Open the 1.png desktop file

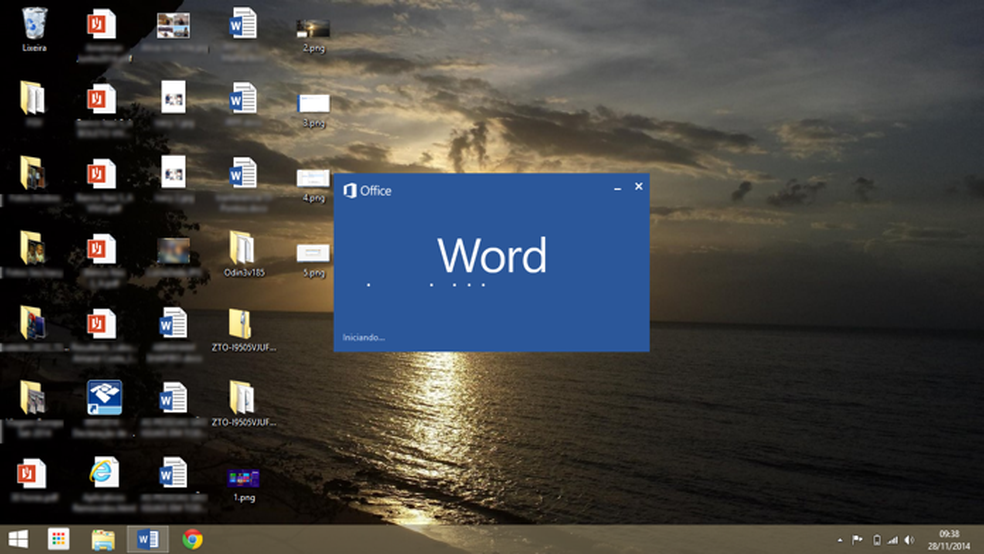[241, 478]
